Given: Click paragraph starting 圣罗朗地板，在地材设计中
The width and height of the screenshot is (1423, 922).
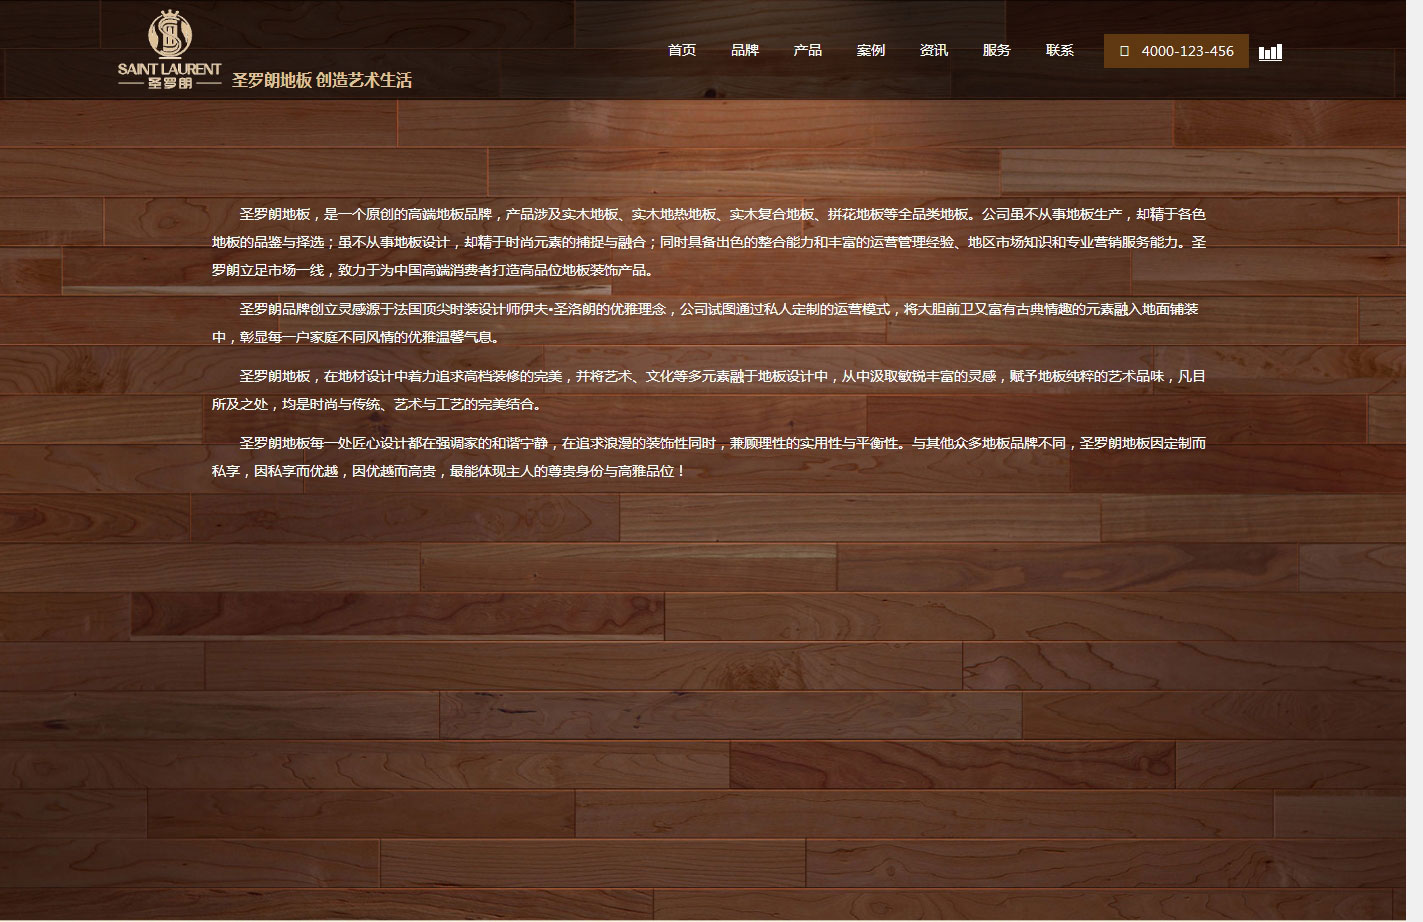Looking at the screenshot, I should pyautogui.click(x=709, y=390).
